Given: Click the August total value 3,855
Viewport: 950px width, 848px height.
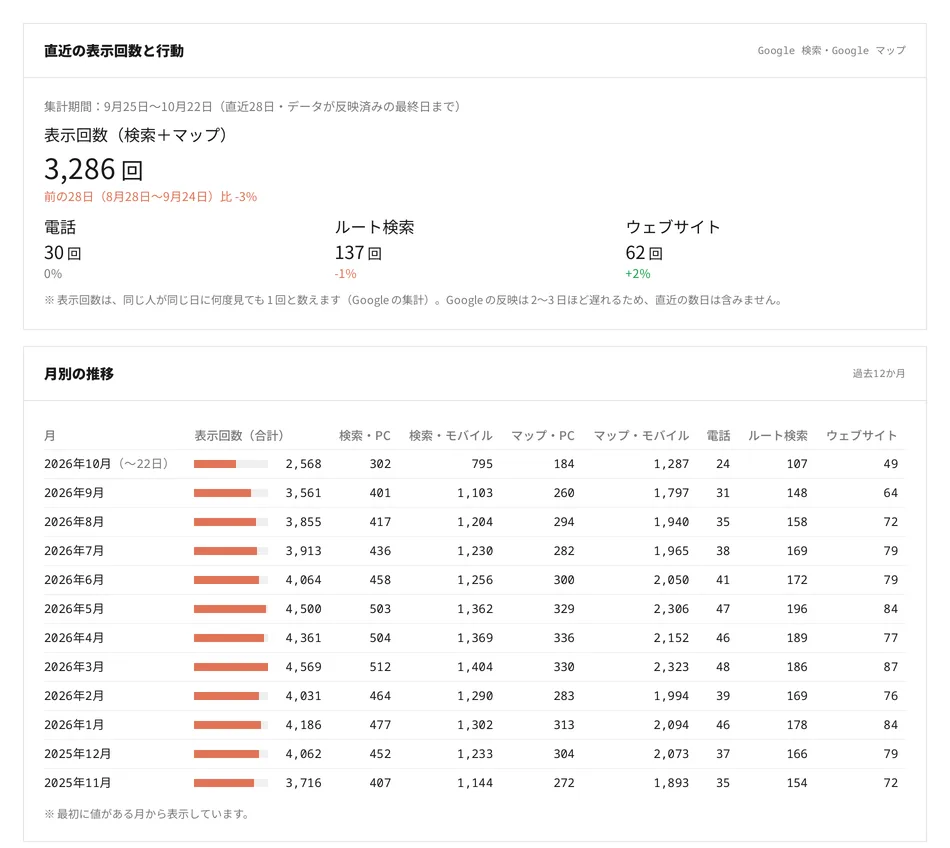Looking at the screenshot, I should (304, 522).
